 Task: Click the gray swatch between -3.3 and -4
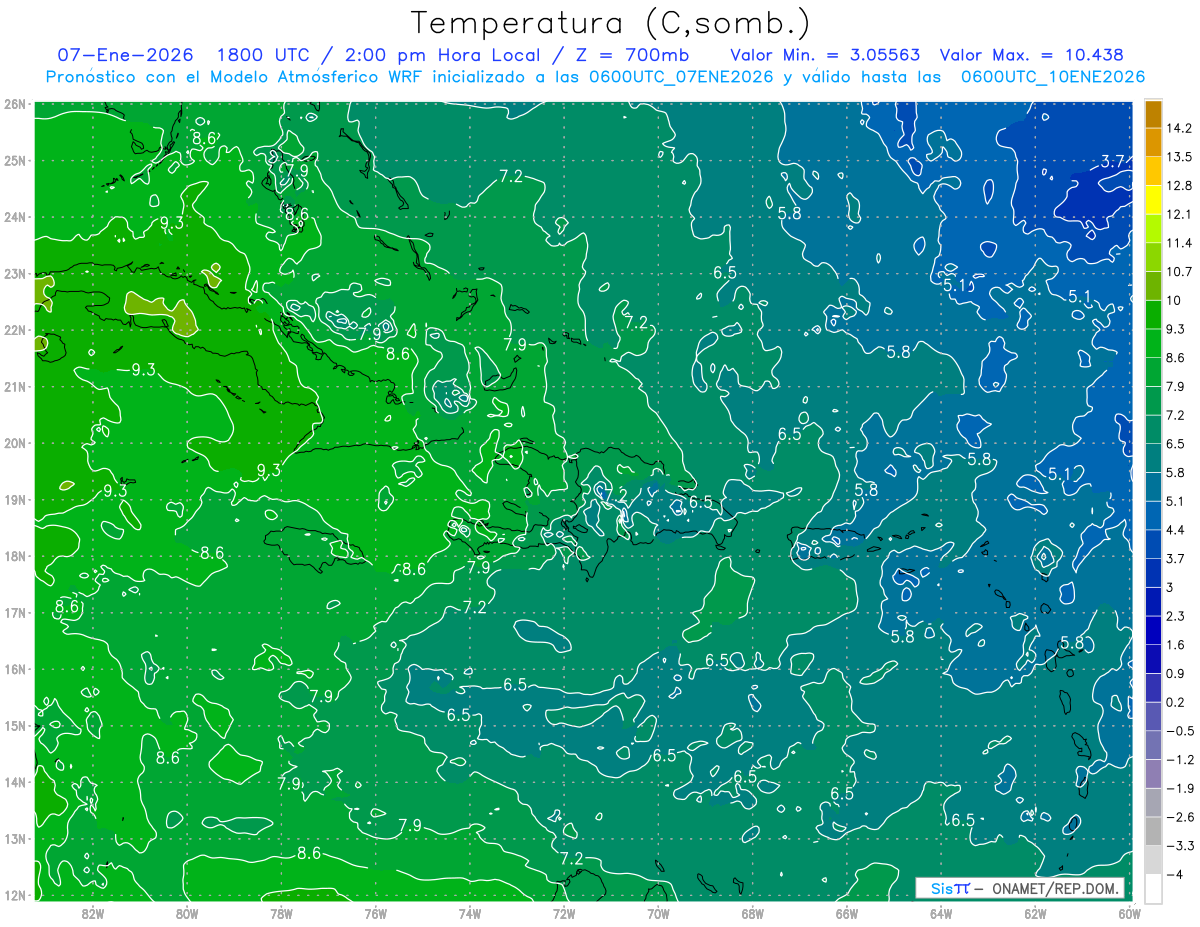pos(1153,859)
